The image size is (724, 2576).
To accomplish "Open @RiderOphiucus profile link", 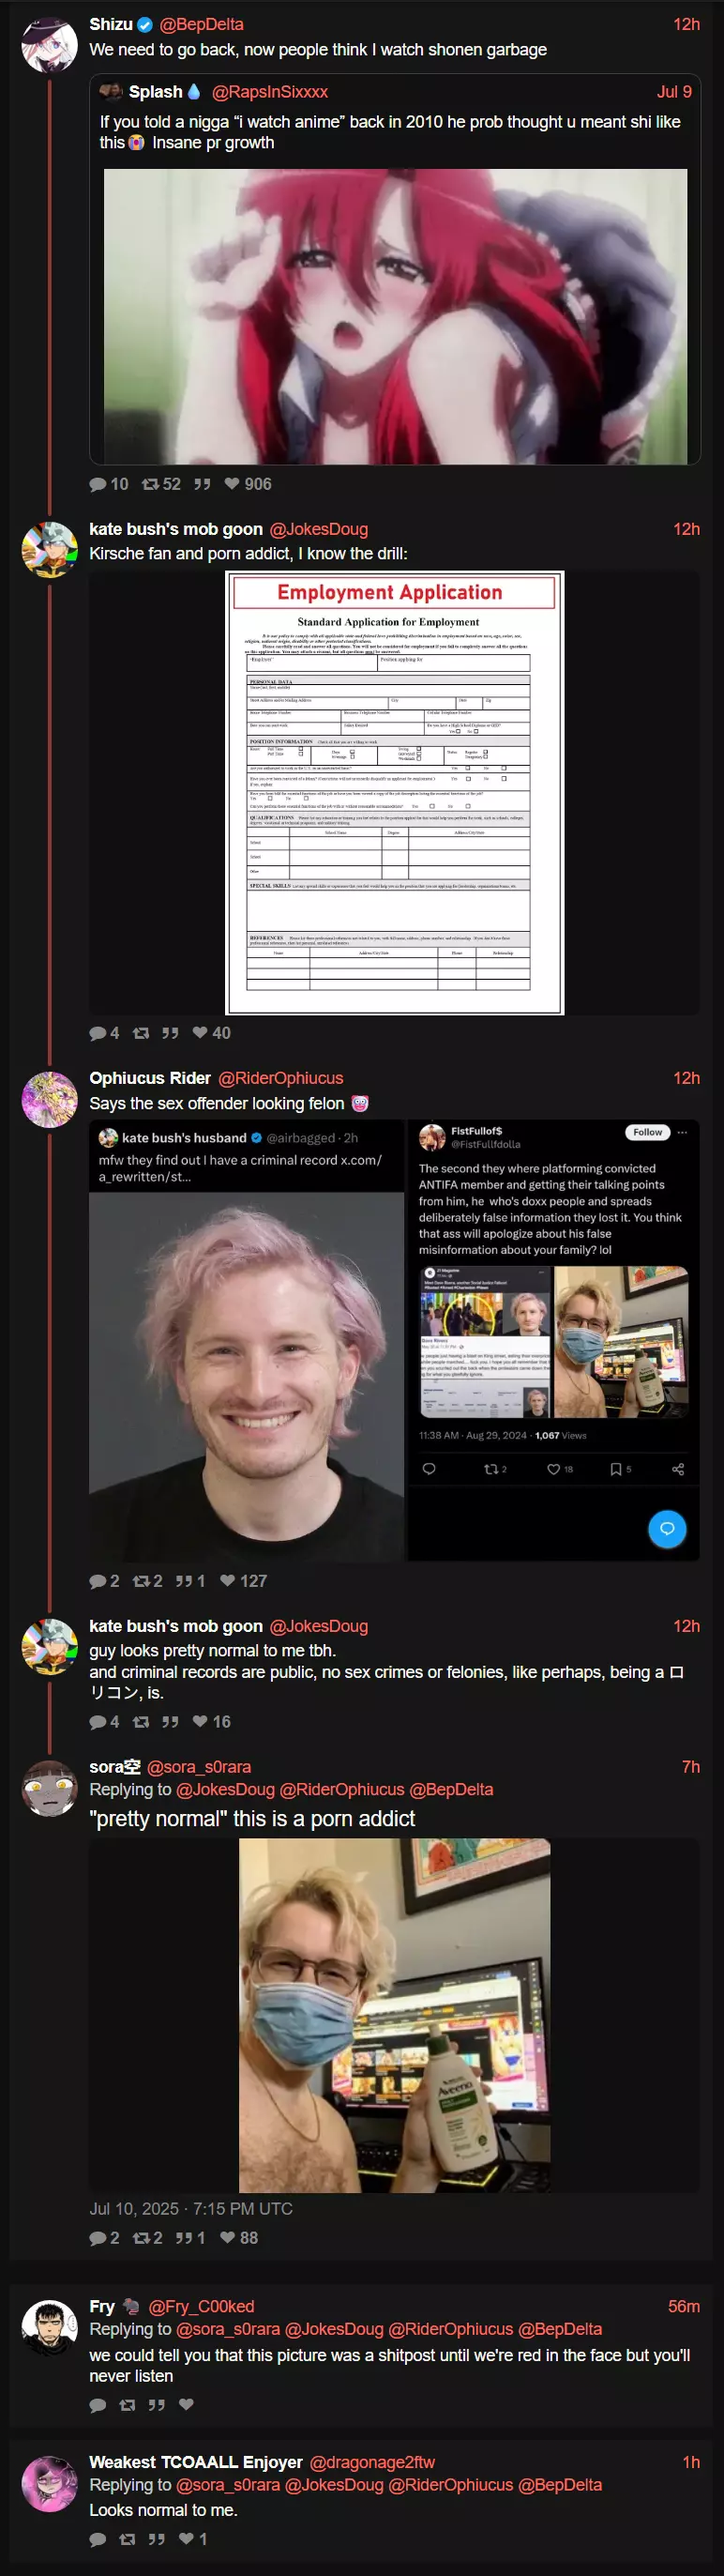I will point(280,1078).
